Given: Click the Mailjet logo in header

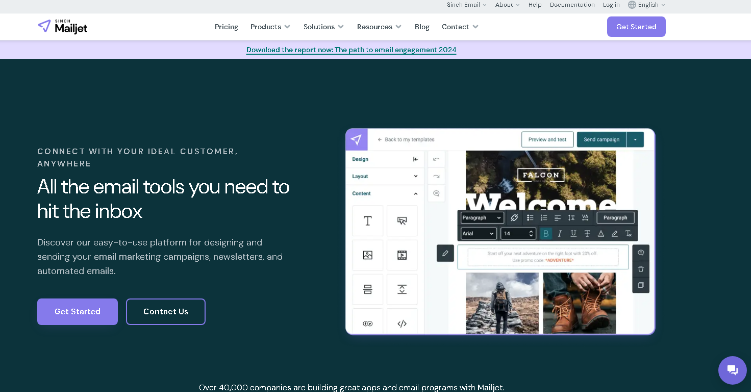Looking at the screenshot, I should pos(62,27).
